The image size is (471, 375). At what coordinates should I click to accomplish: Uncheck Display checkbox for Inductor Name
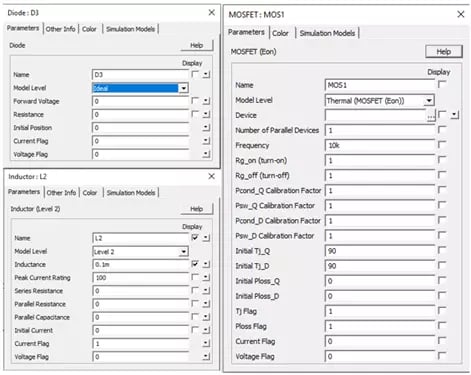195,237
